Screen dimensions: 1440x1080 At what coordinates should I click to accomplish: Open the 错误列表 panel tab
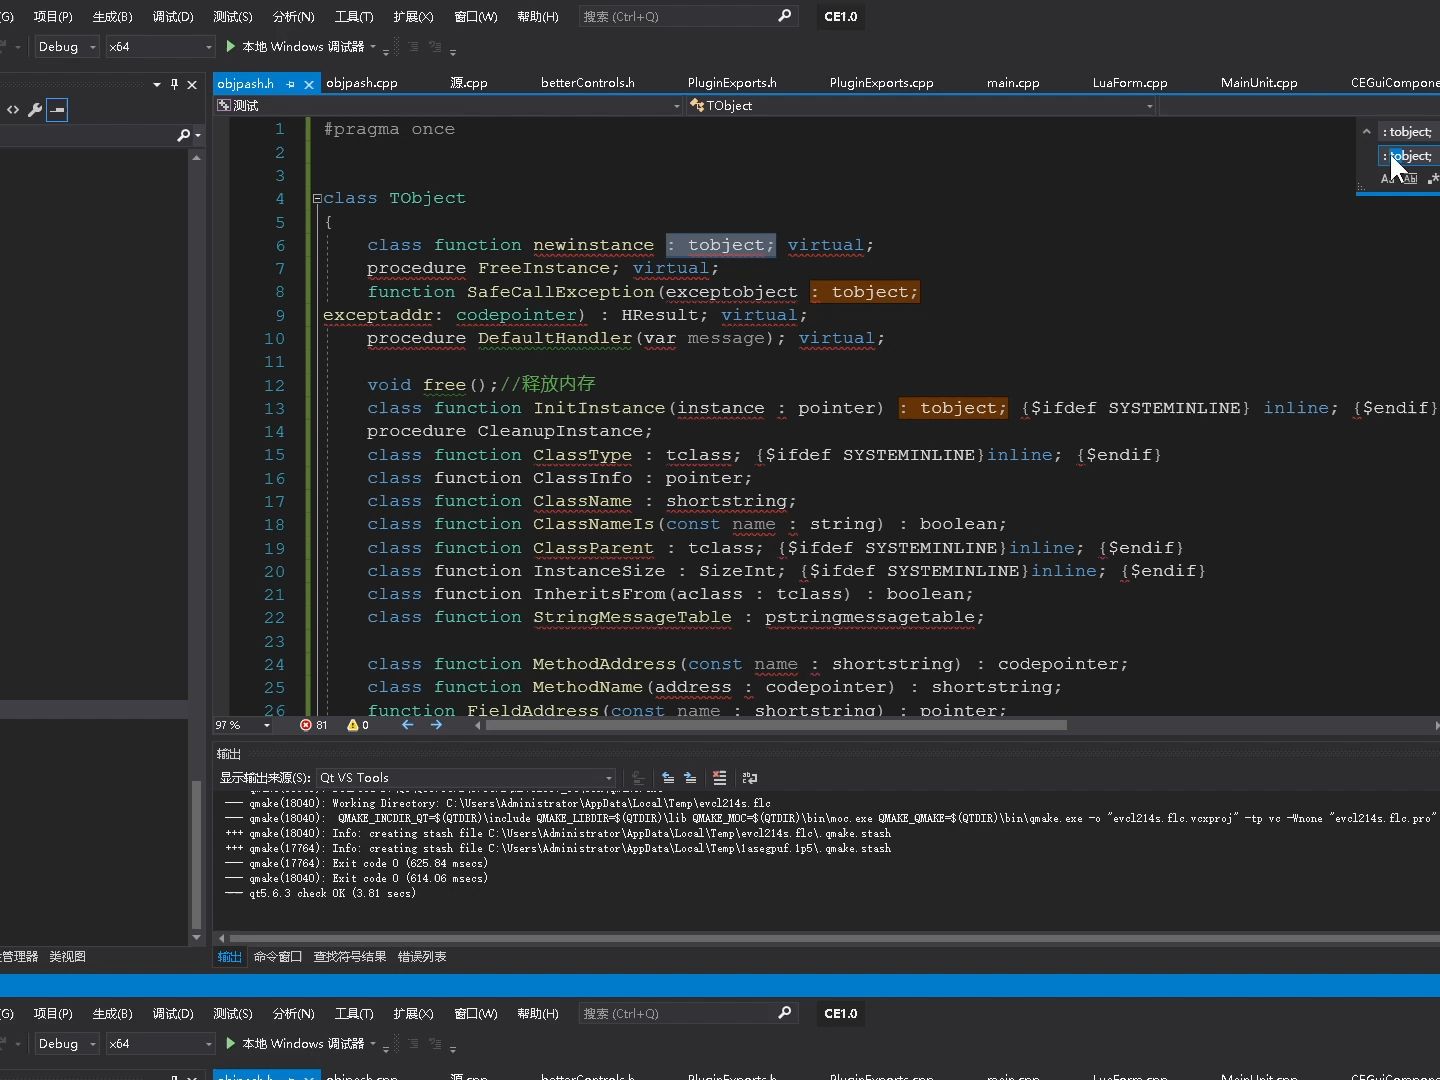422,957
